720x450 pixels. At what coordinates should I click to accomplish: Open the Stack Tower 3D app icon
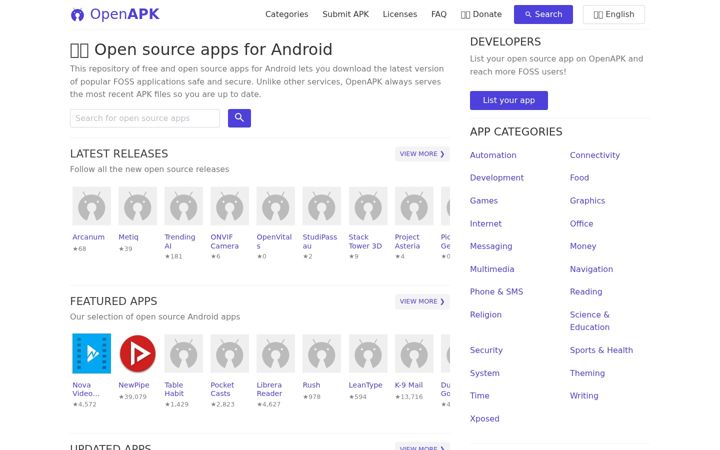pyautogui.click(x=368, y=206)
